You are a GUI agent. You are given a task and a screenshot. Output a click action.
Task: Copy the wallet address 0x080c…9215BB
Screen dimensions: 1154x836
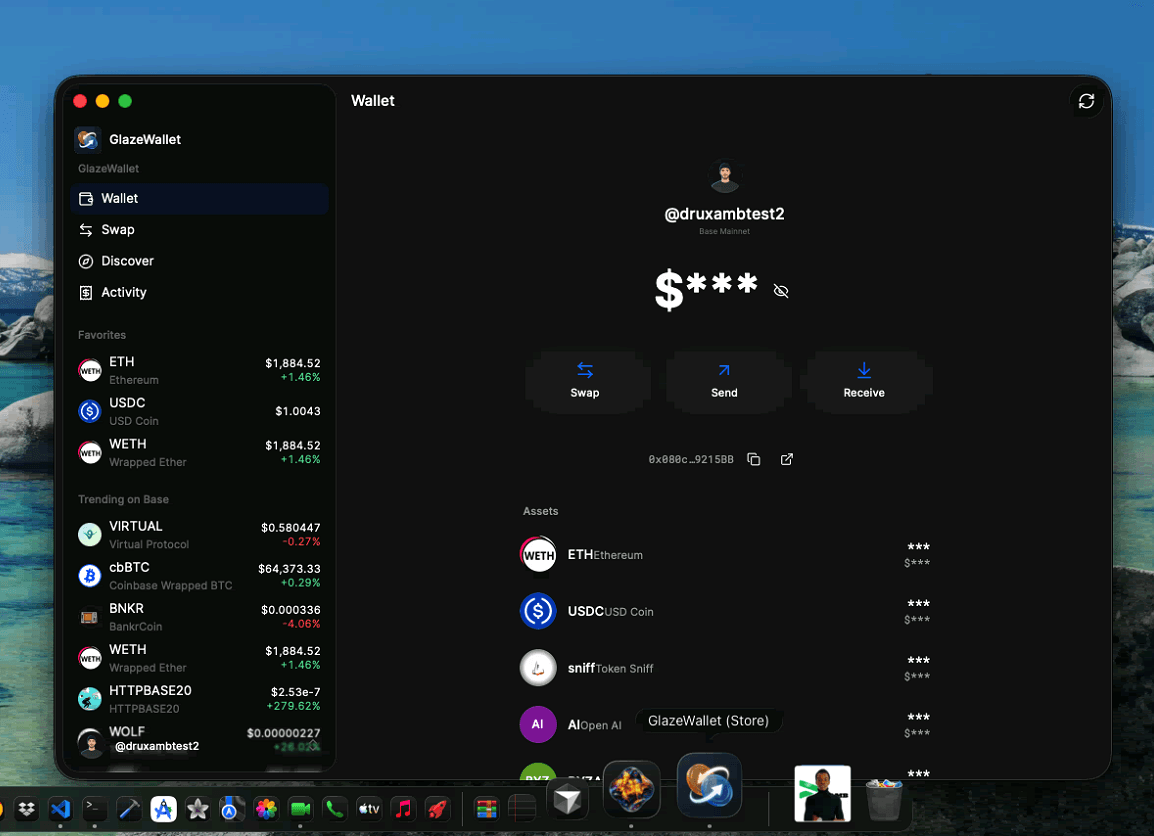(754, 459)
